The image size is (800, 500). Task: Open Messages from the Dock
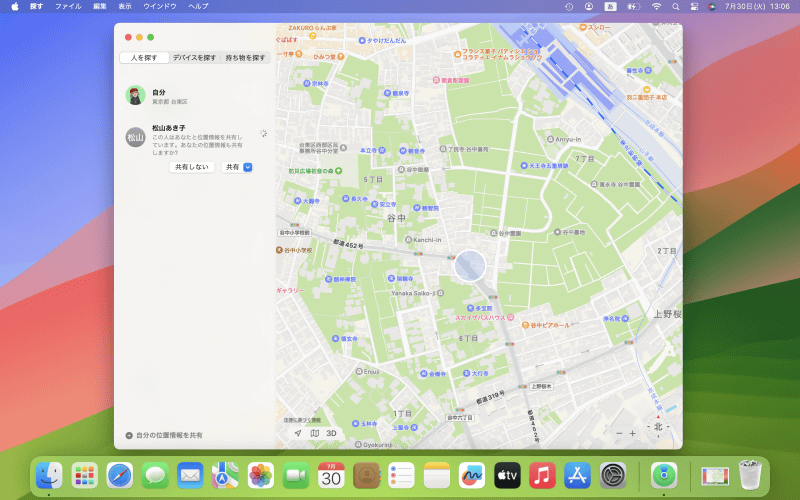point(155,476)
